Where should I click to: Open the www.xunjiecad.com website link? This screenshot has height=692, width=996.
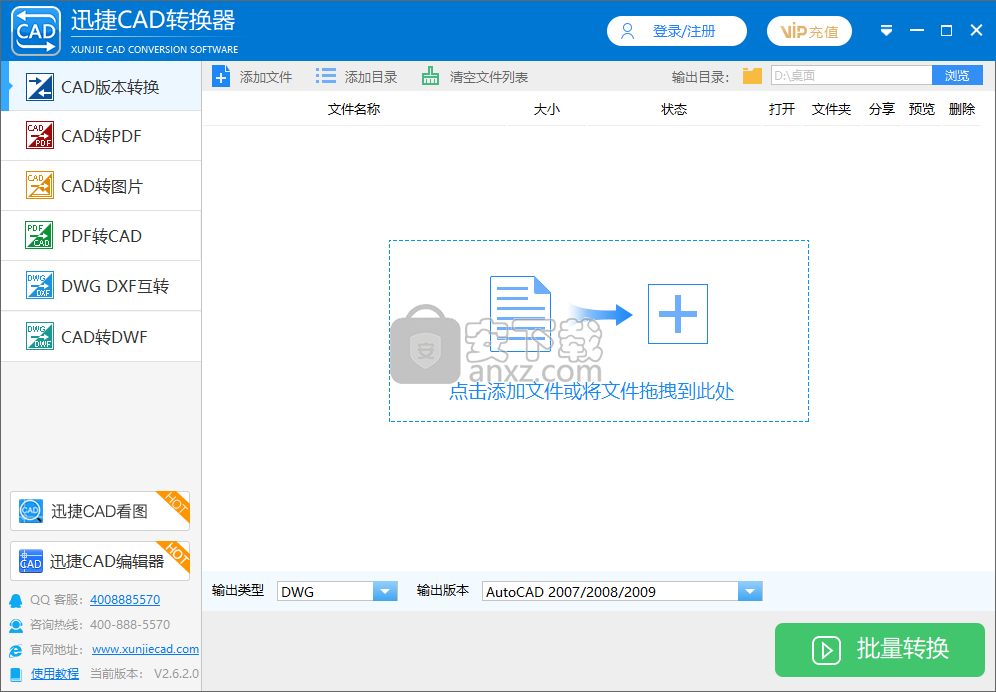tap(145, 649)
